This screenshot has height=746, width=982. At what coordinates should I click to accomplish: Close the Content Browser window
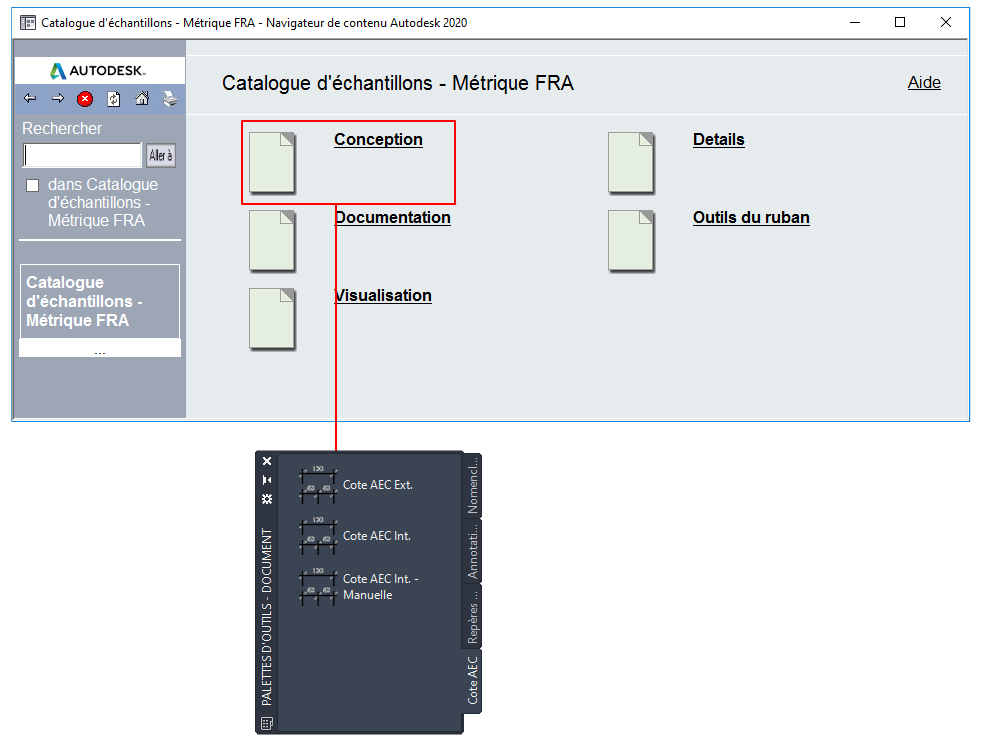coord(946,23)
